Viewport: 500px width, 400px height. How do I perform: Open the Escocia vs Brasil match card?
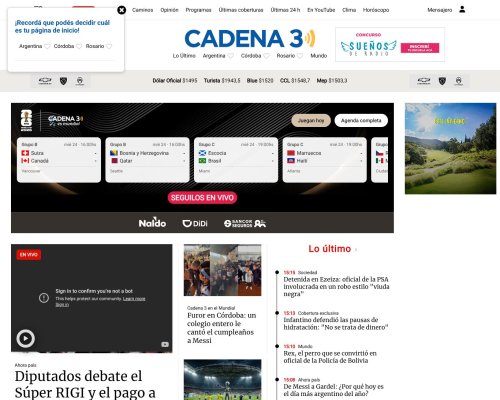pyautogui.click(x=236, y=160)
